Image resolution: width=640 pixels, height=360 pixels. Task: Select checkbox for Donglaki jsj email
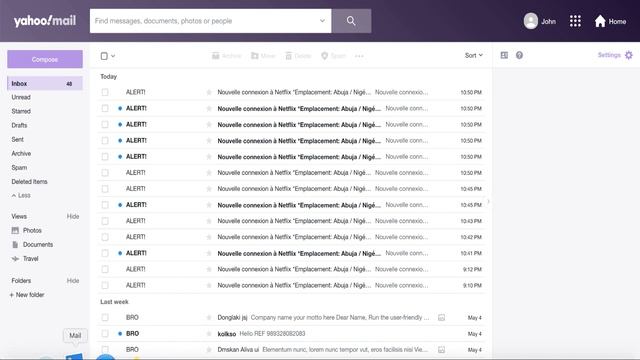pos(105,318)
